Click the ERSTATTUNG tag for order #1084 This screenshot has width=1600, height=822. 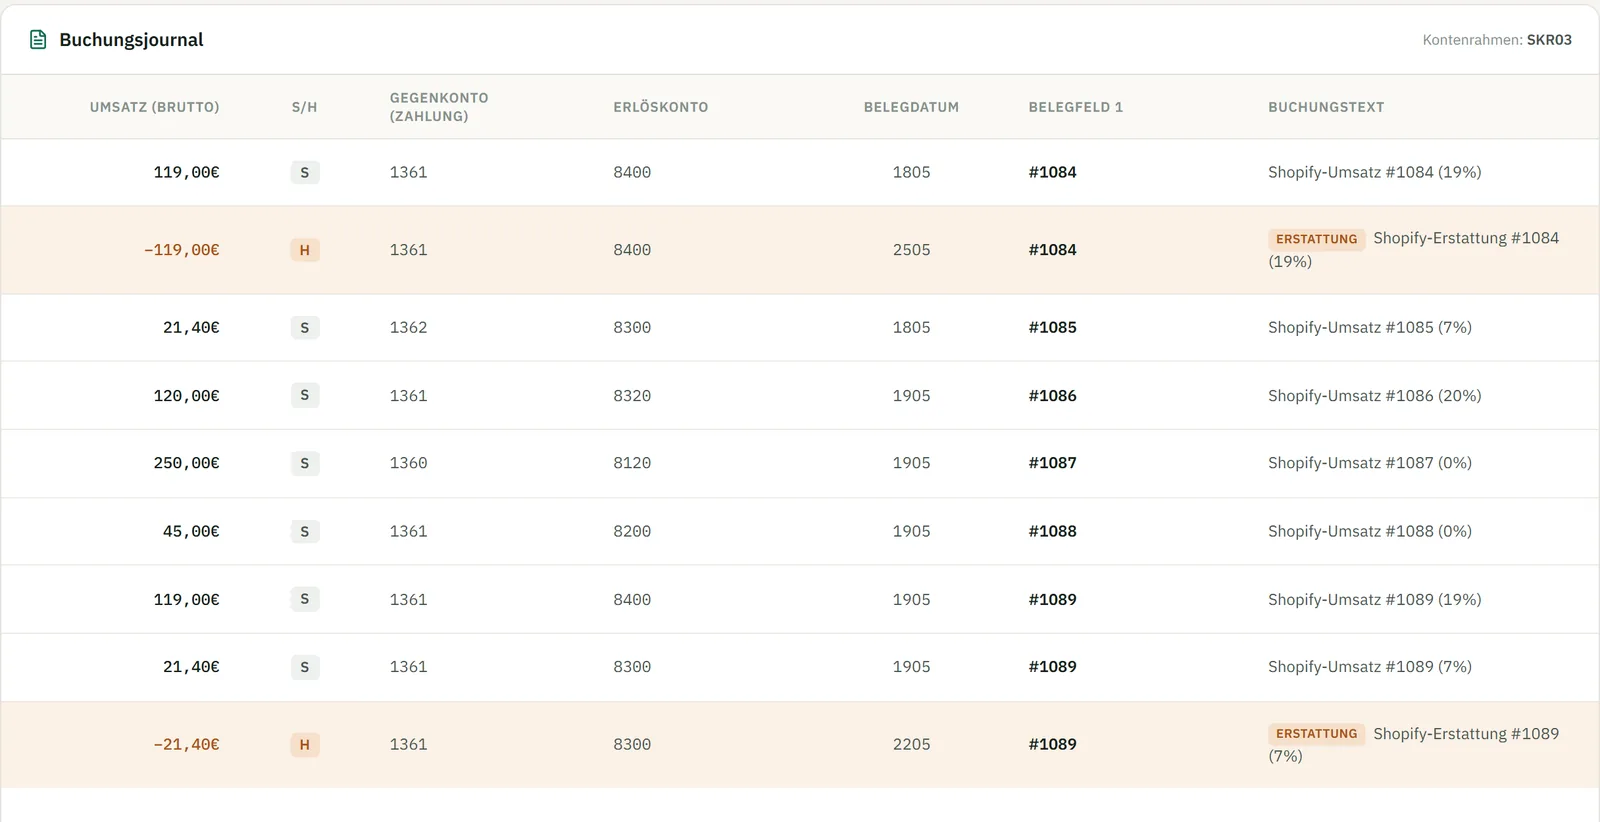1316,239
